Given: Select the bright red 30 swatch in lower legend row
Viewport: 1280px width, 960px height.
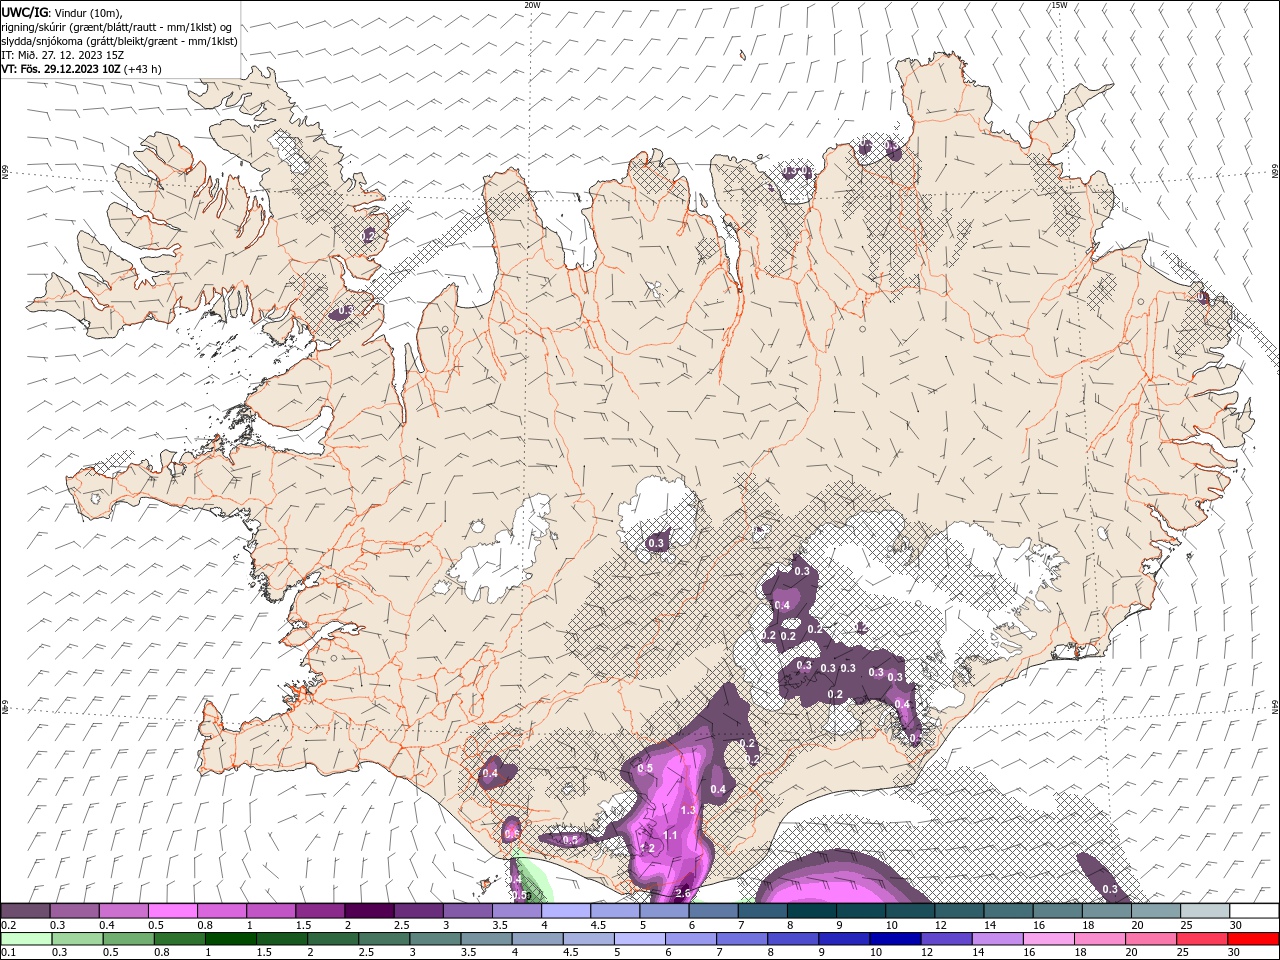Looking at the screenshot, I should (x=1253, y=939).
